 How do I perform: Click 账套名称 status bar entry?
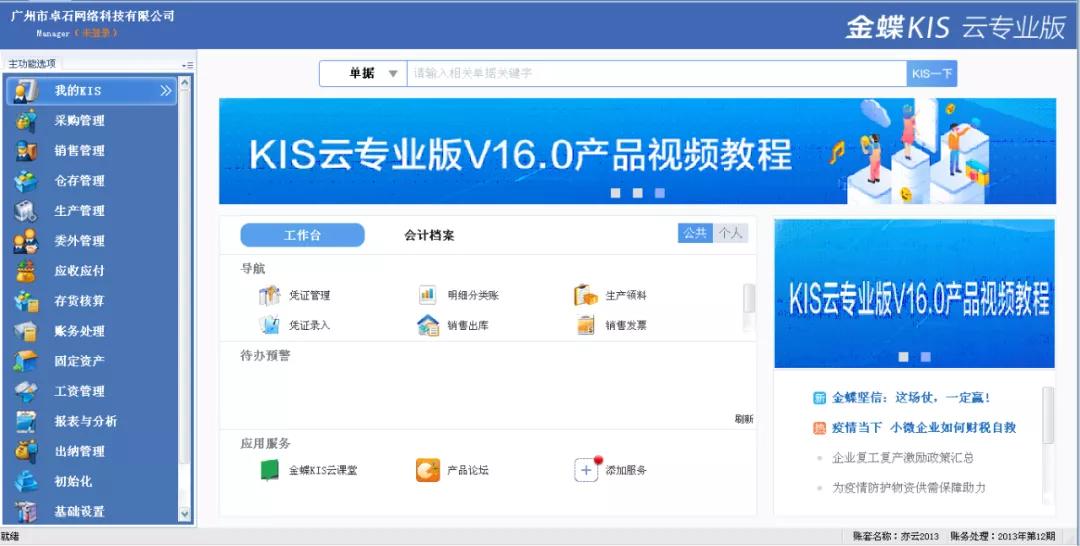895,536
